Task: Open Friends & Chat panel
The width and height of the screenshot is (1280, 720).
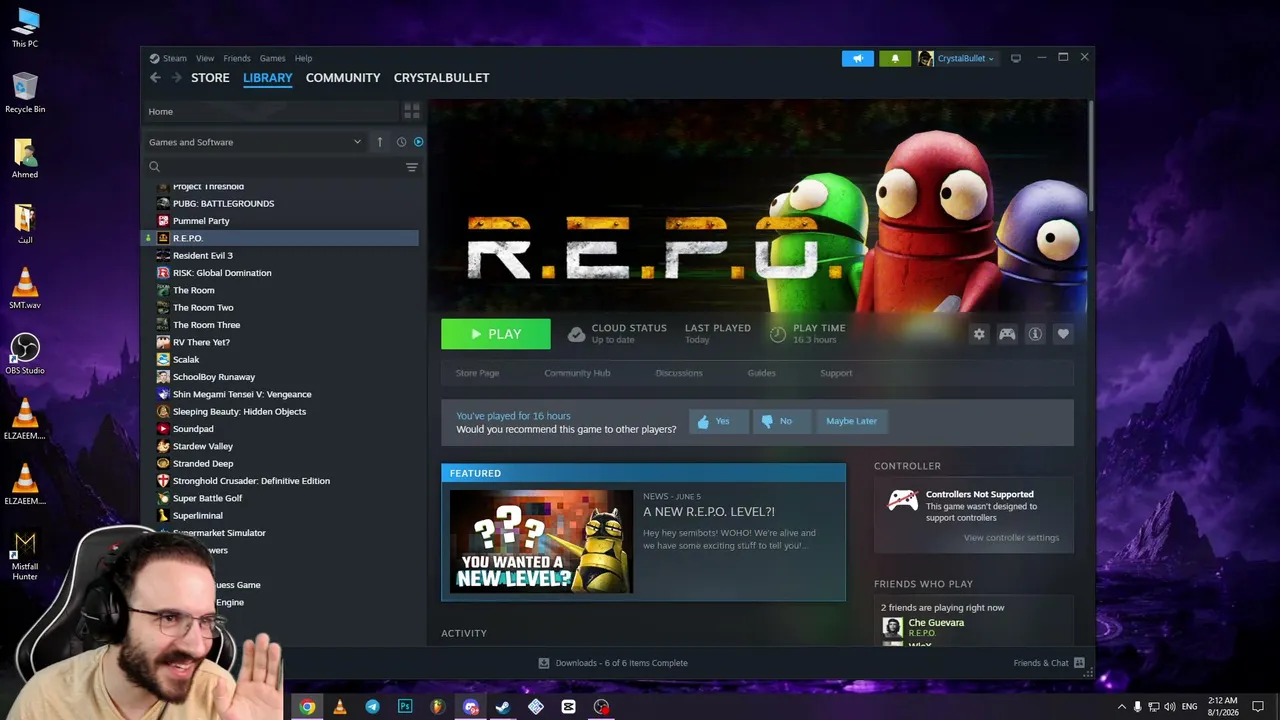Action: pos(1049,663)
